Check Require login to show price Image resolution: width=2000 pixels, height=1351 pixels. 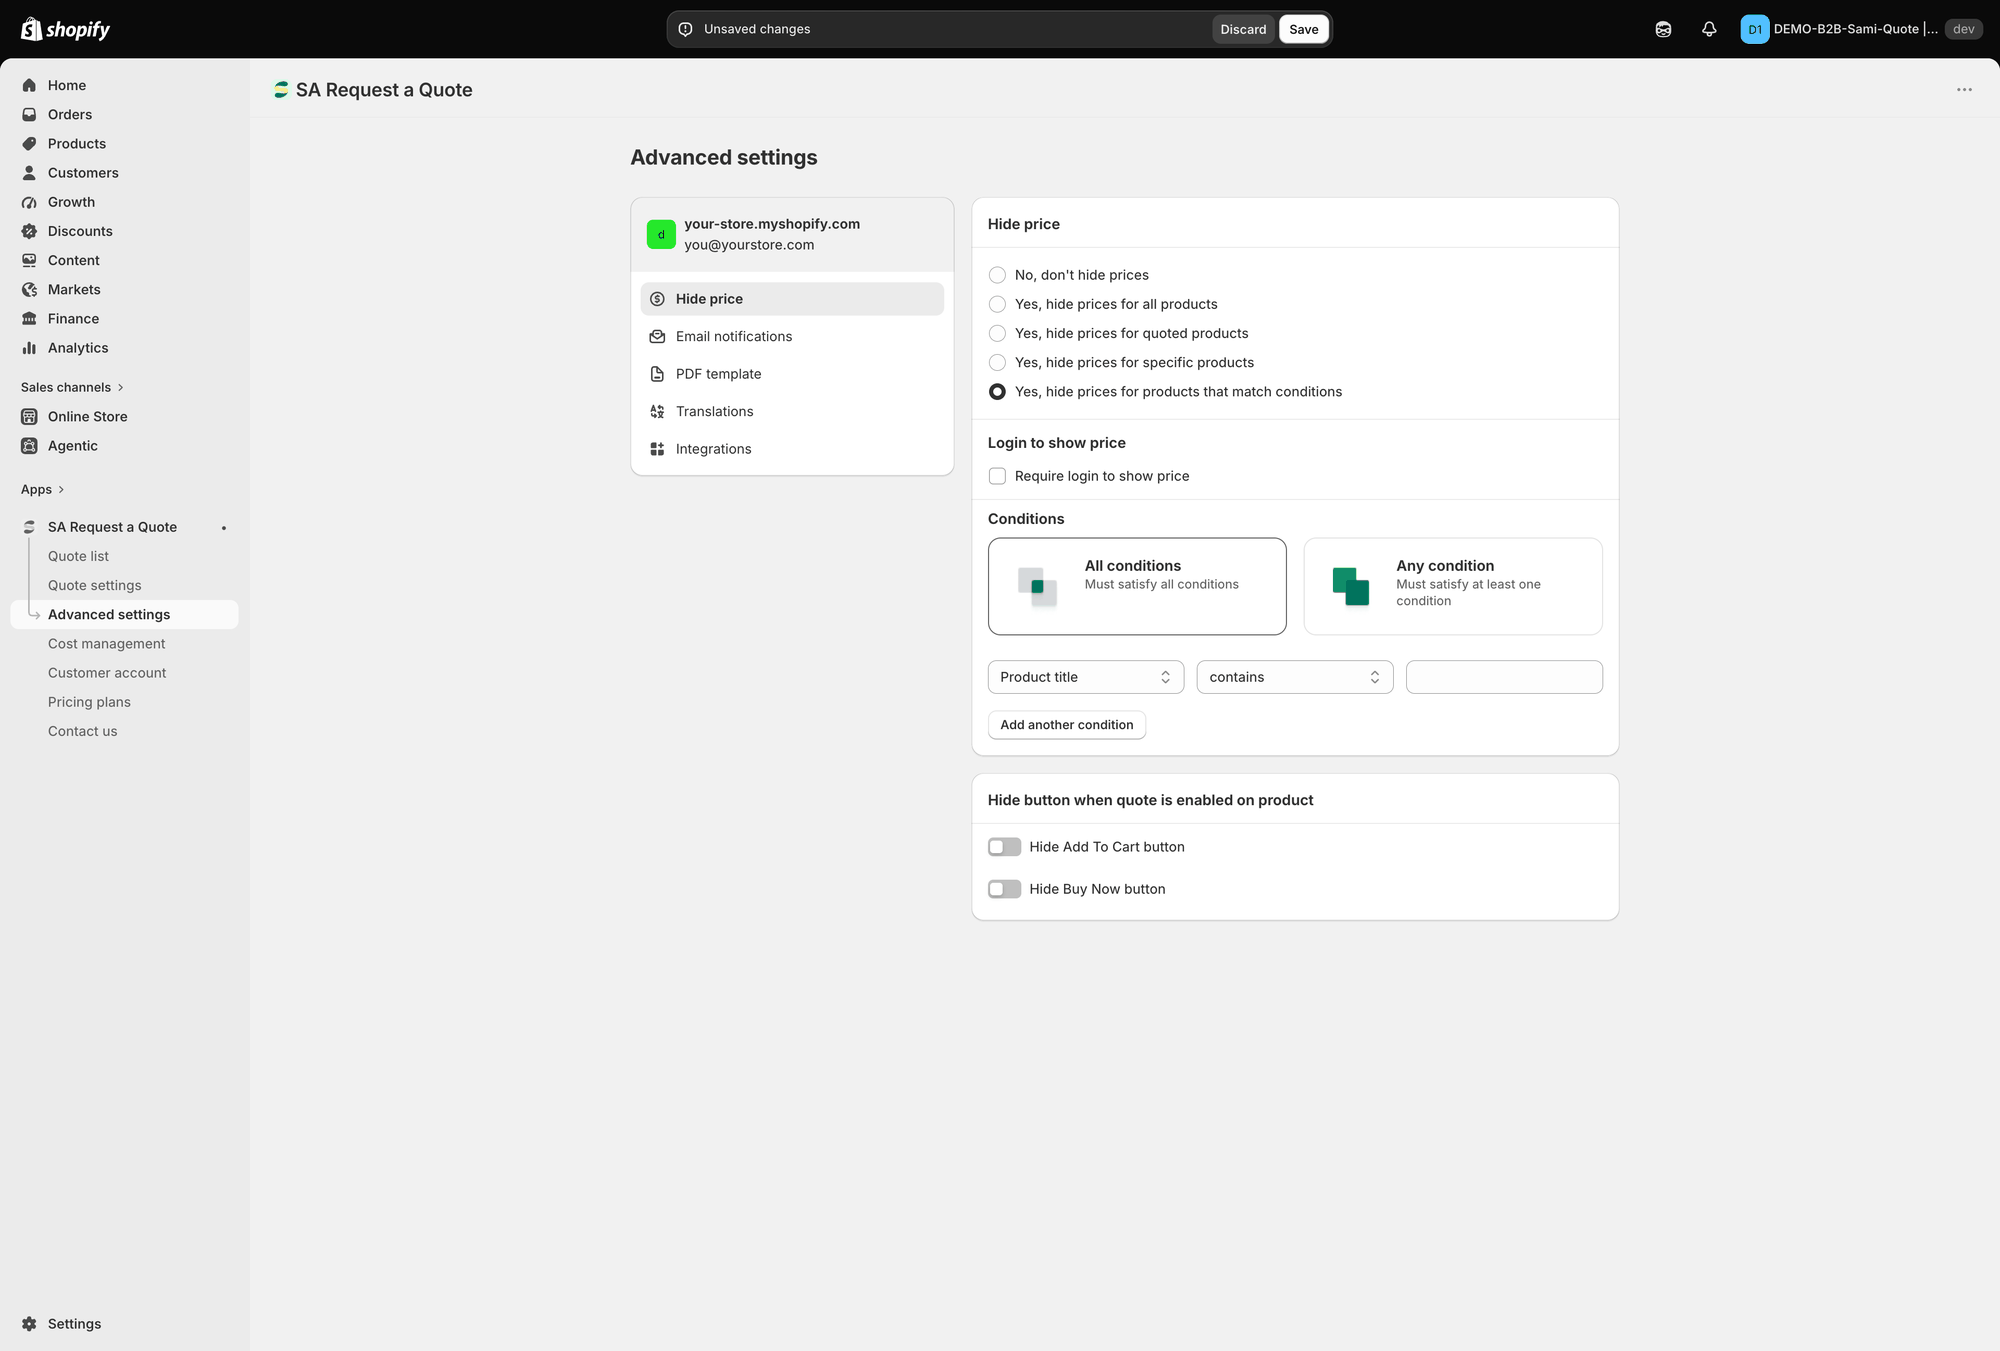997,476
